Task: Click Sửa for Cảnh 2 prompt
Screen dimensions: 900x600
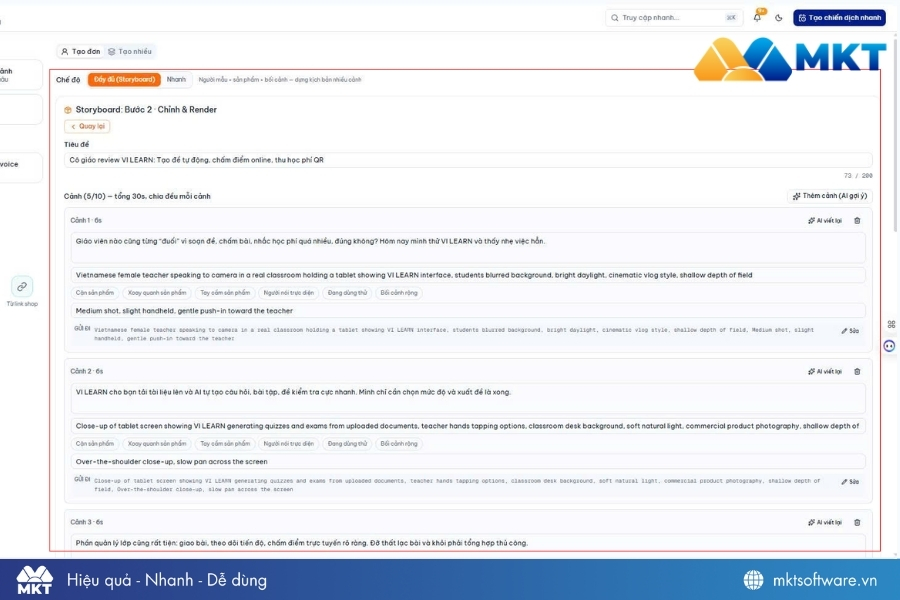Action: point(851,482)
